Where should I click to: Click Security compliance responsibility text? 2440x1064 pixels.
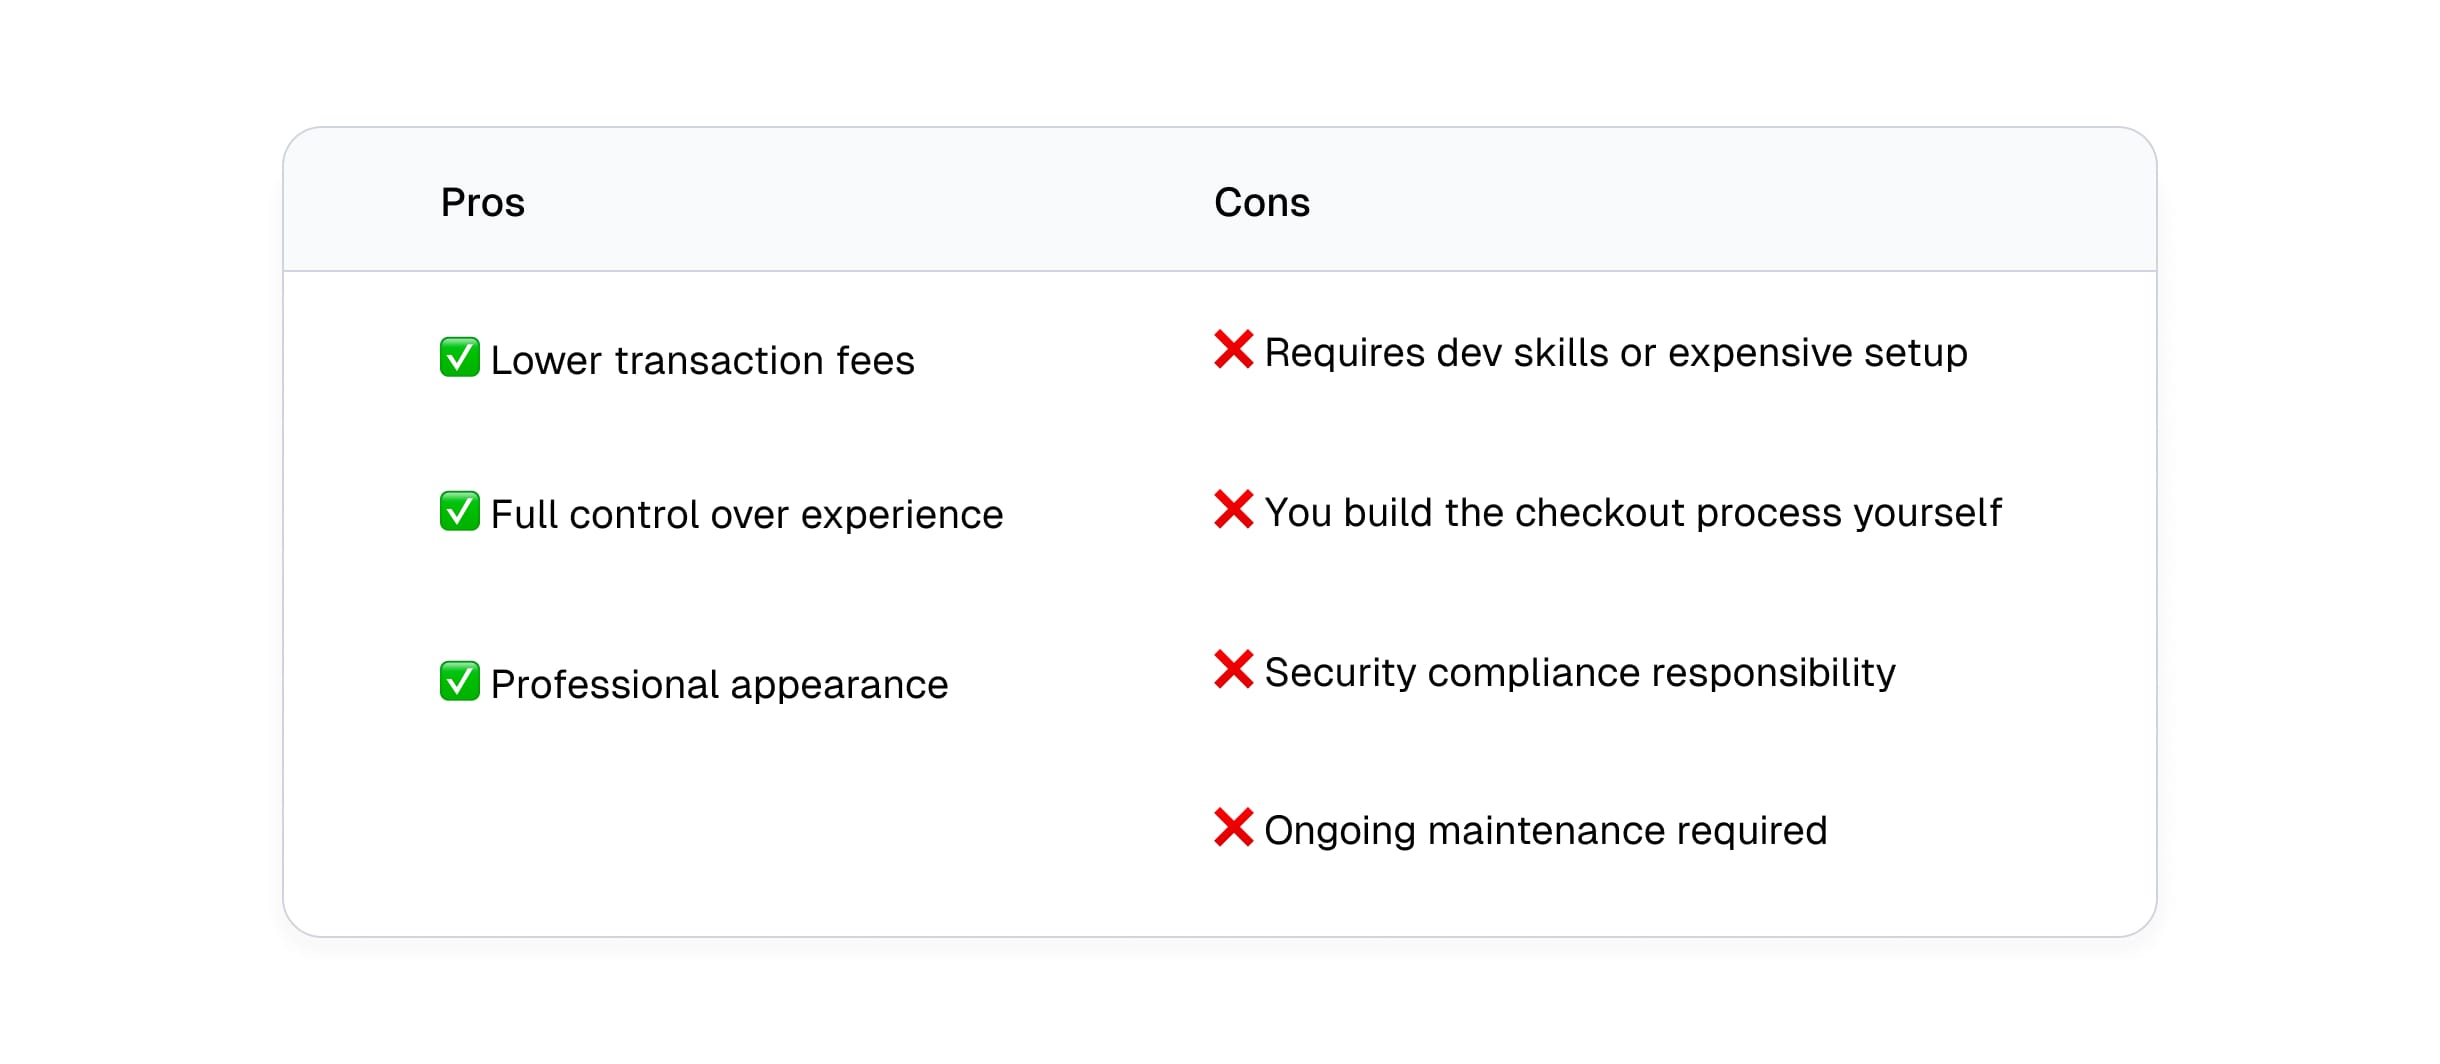coord(1580,673)
